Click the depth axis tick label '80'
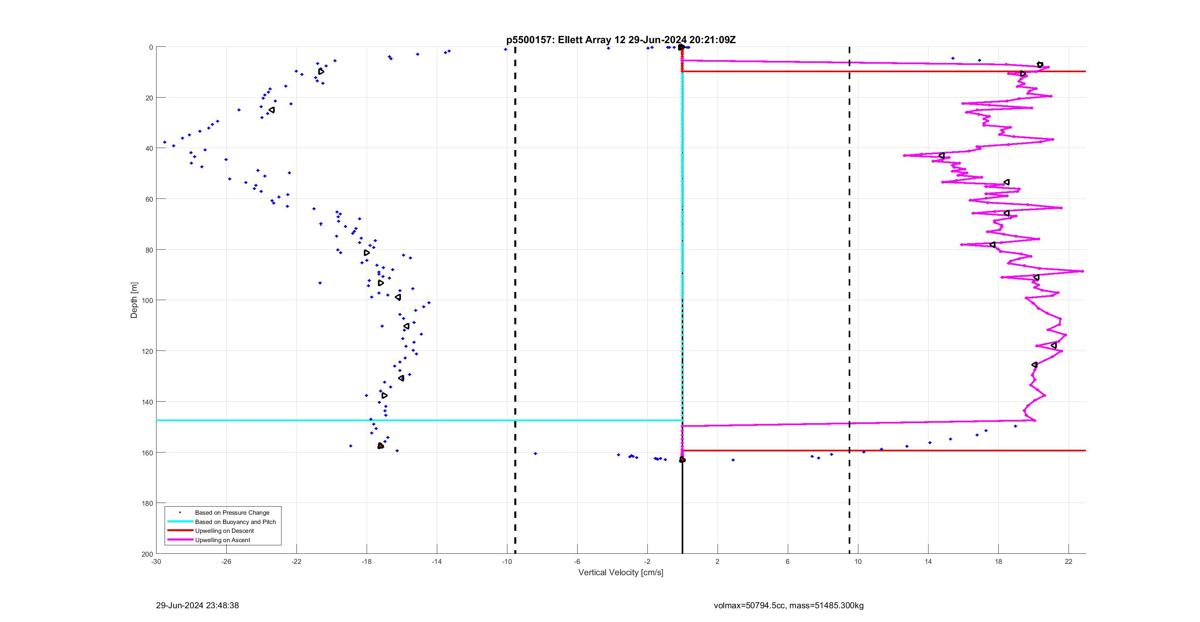 pos(148,250)
